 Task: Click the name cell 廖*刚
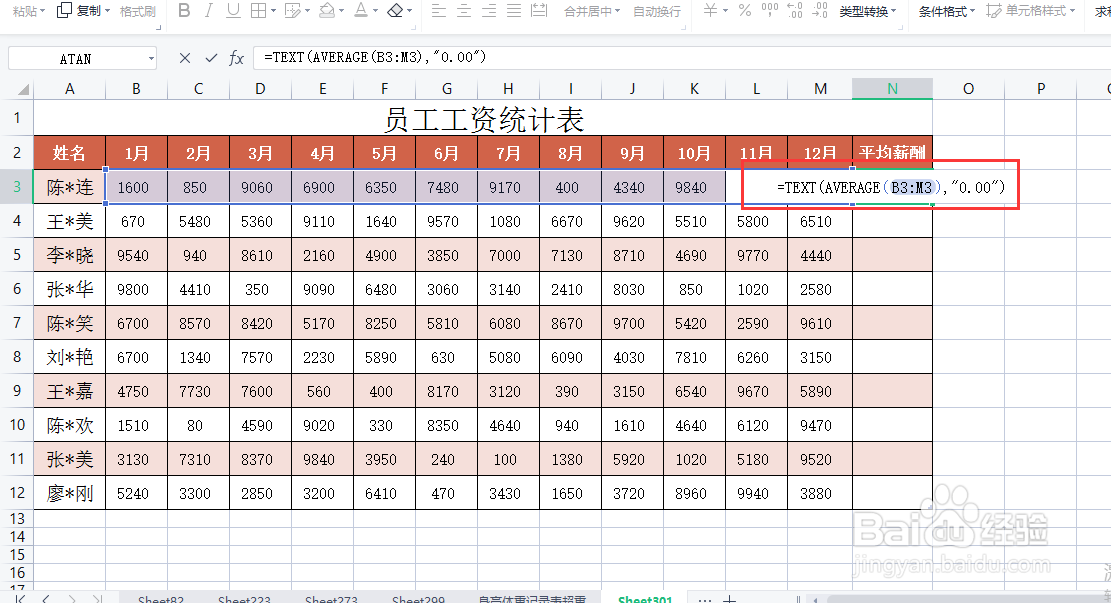tap(69, 493)
